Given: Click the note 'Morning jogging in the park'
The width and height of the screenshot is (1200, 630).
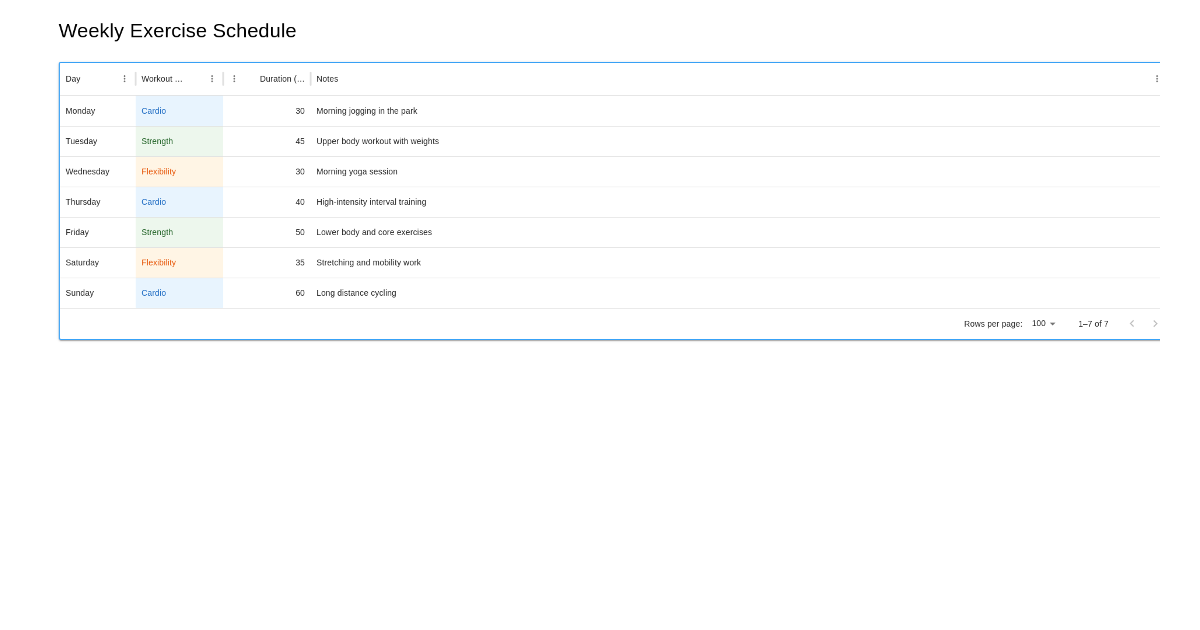Looking at the screenshot, I should (x=368, y=111).
